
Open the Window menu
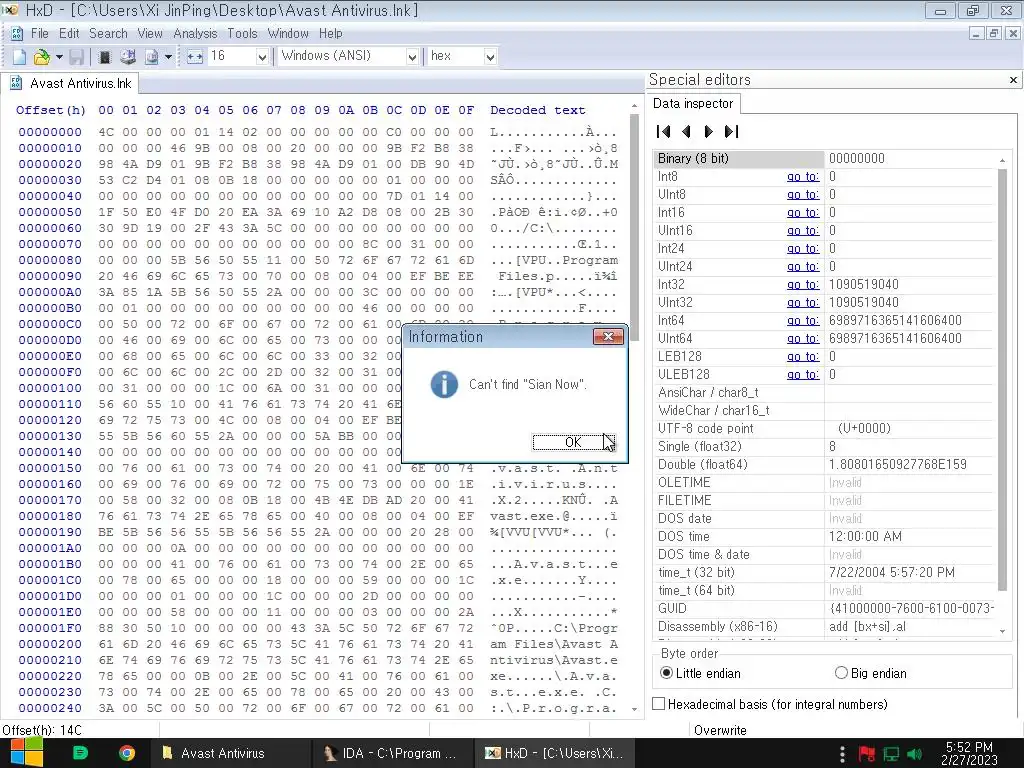pyautogui.click(x=288, y=33)
